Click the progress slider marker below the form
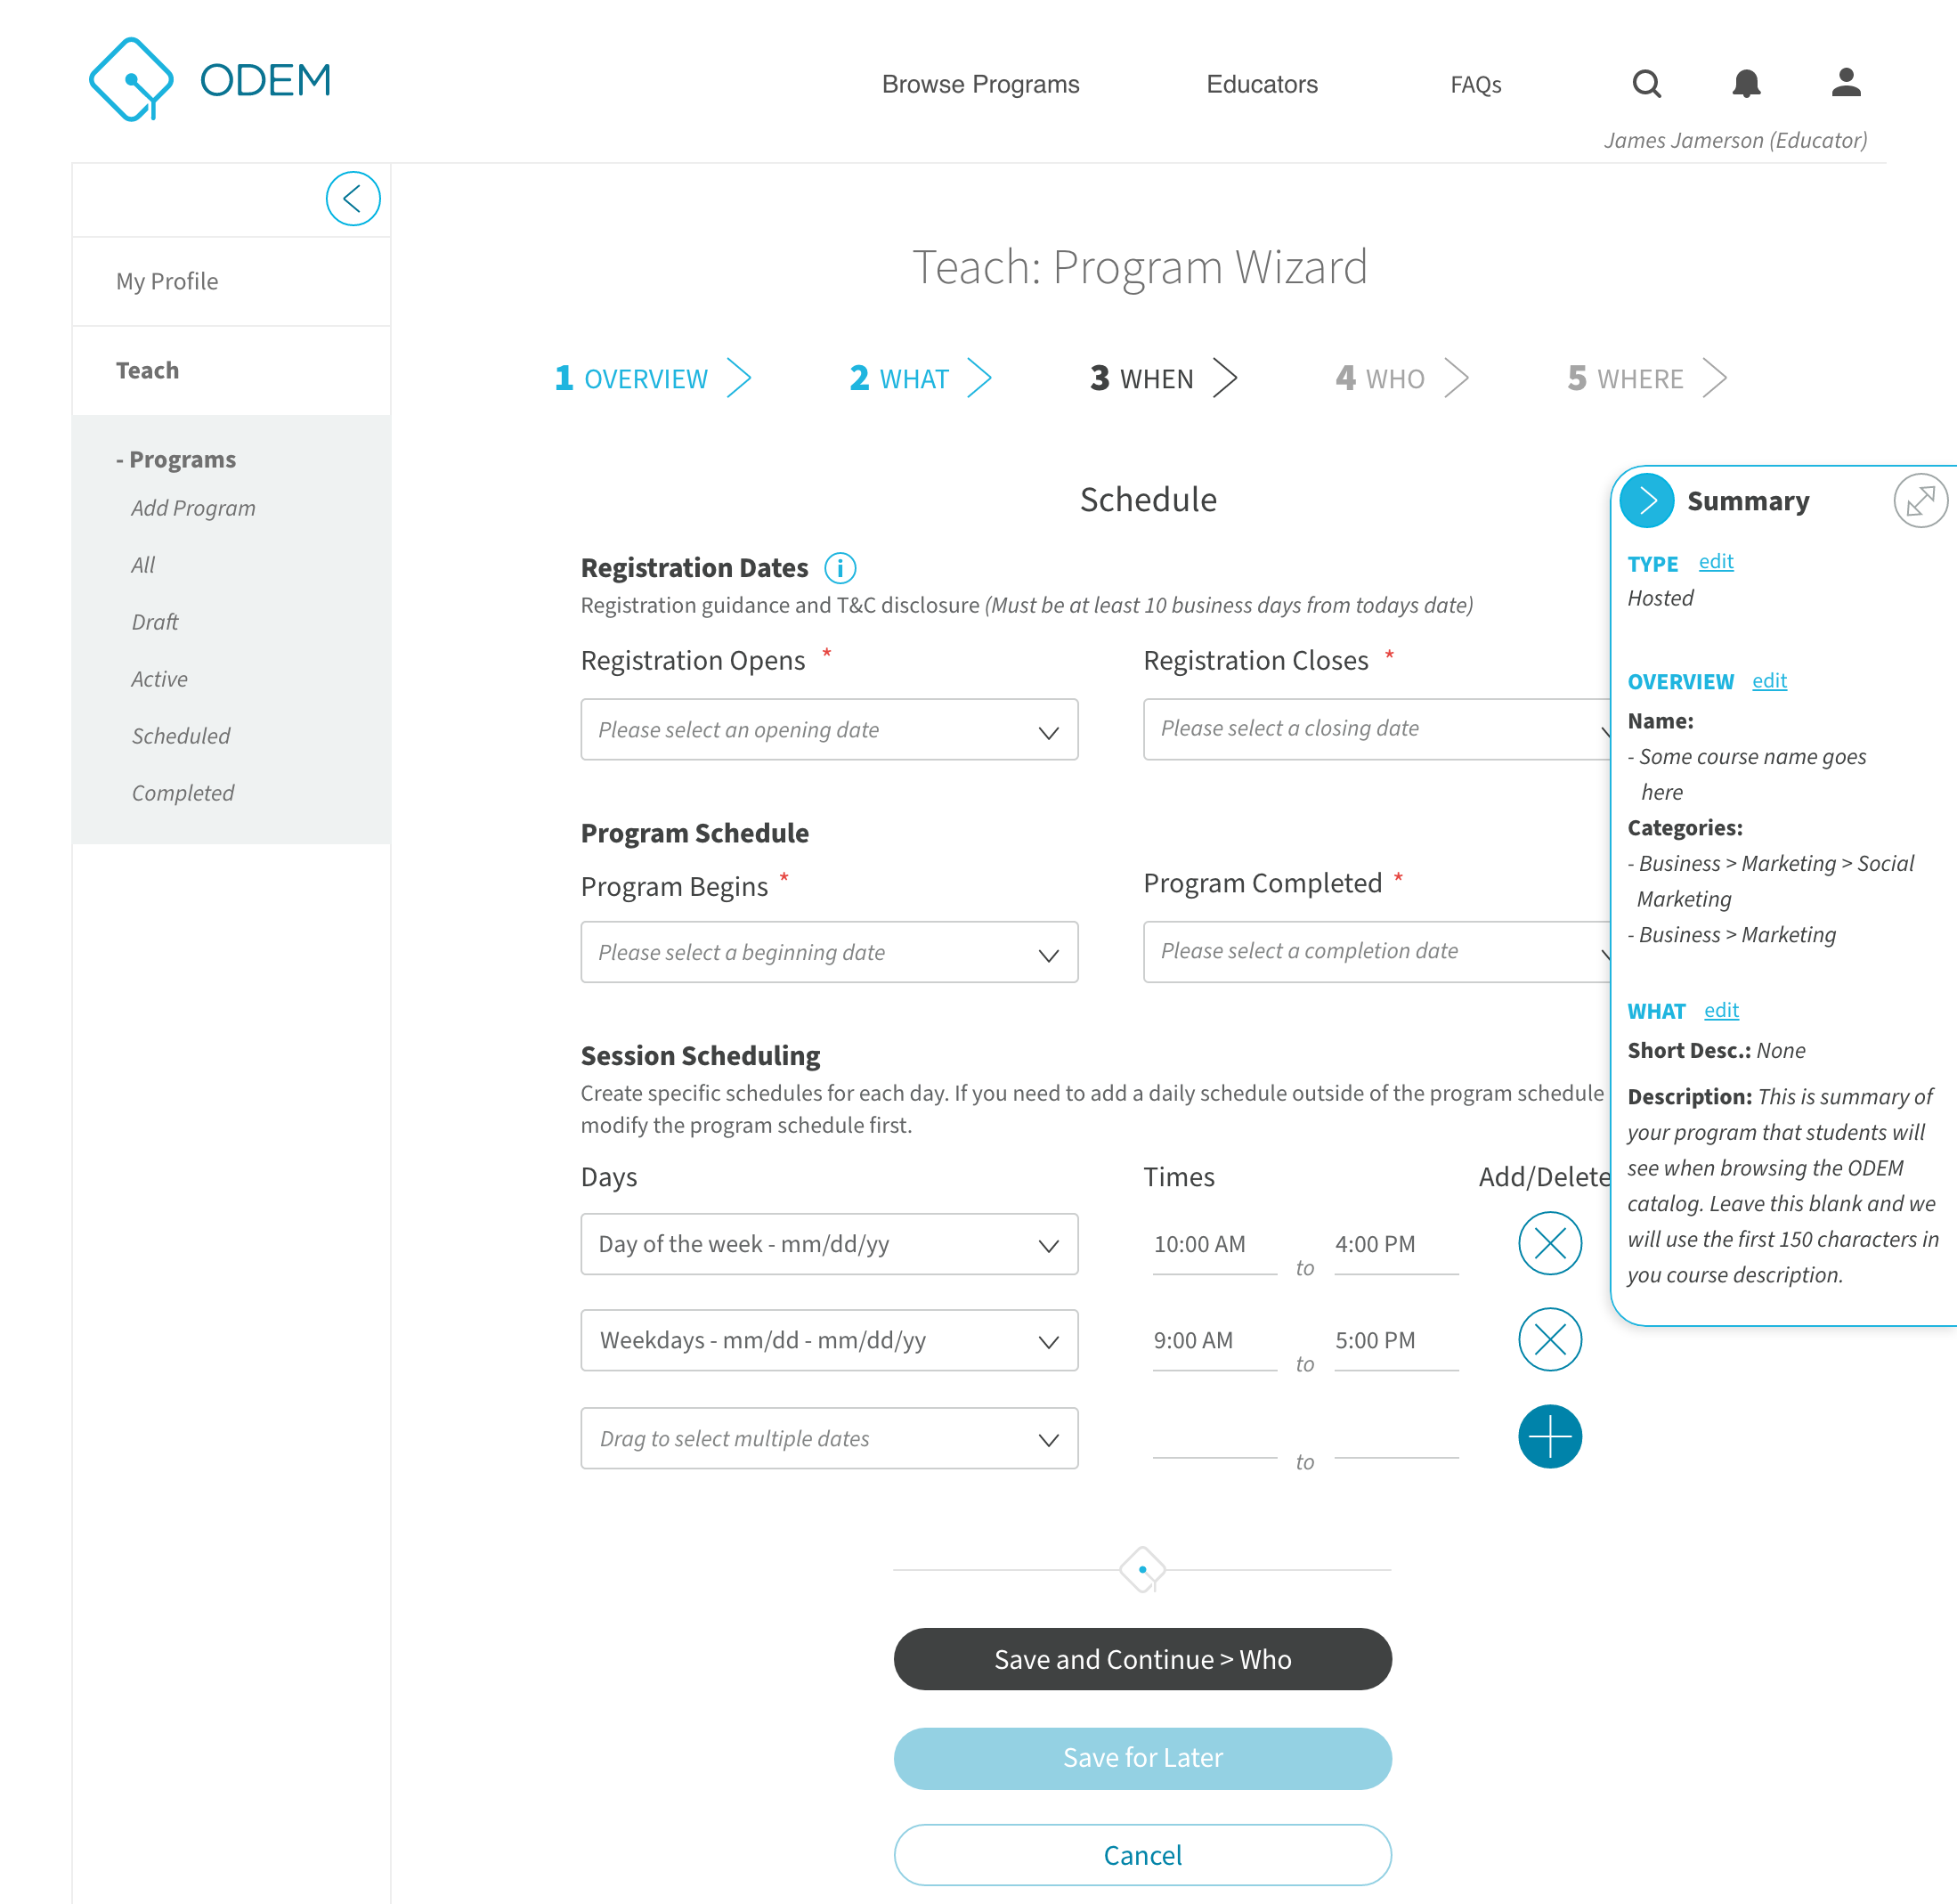1957x1904 pixels. coord(1143,1568)
